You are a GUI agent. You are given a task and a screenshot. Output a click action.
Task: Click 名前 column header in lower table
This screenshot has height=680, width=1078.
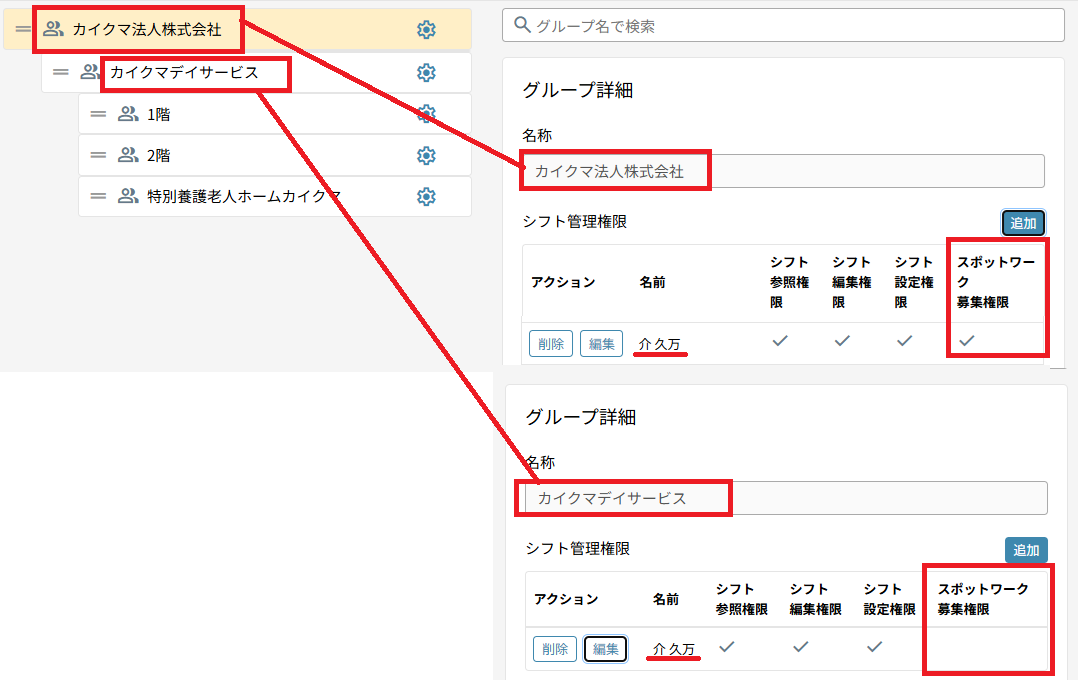coord(666,599)
